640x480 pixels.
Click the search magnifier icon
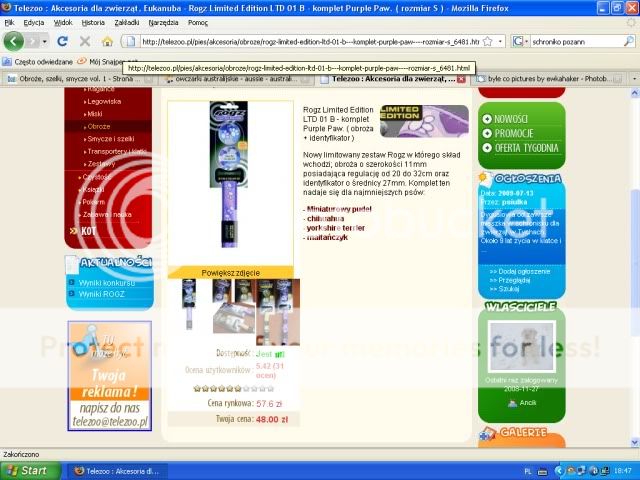pyautogui.click(x=629, y=42)
